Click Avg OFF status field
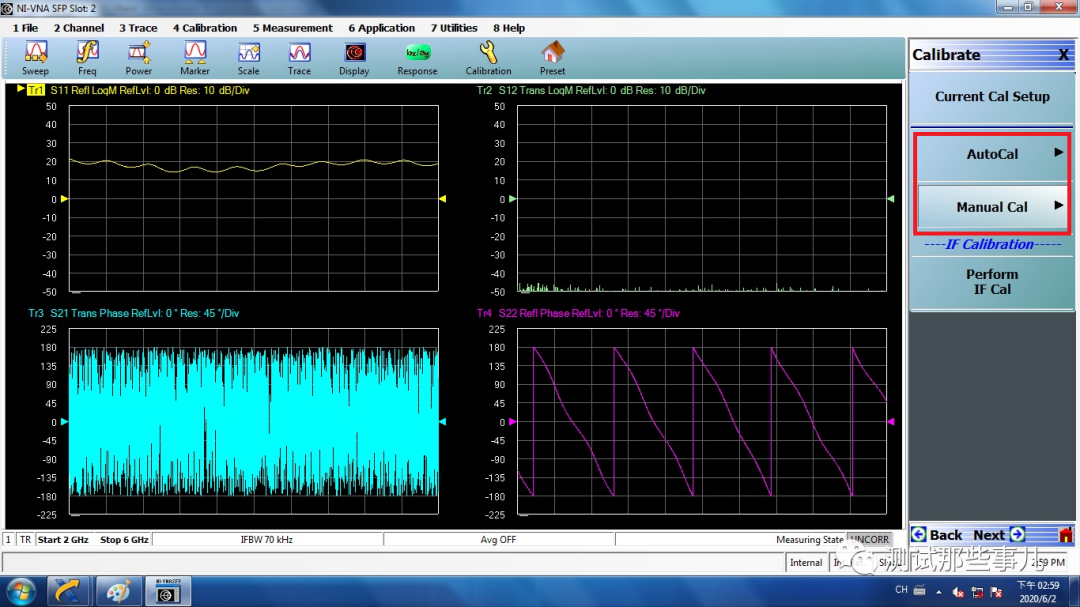 pyautogui.click(x=498, y=539)
